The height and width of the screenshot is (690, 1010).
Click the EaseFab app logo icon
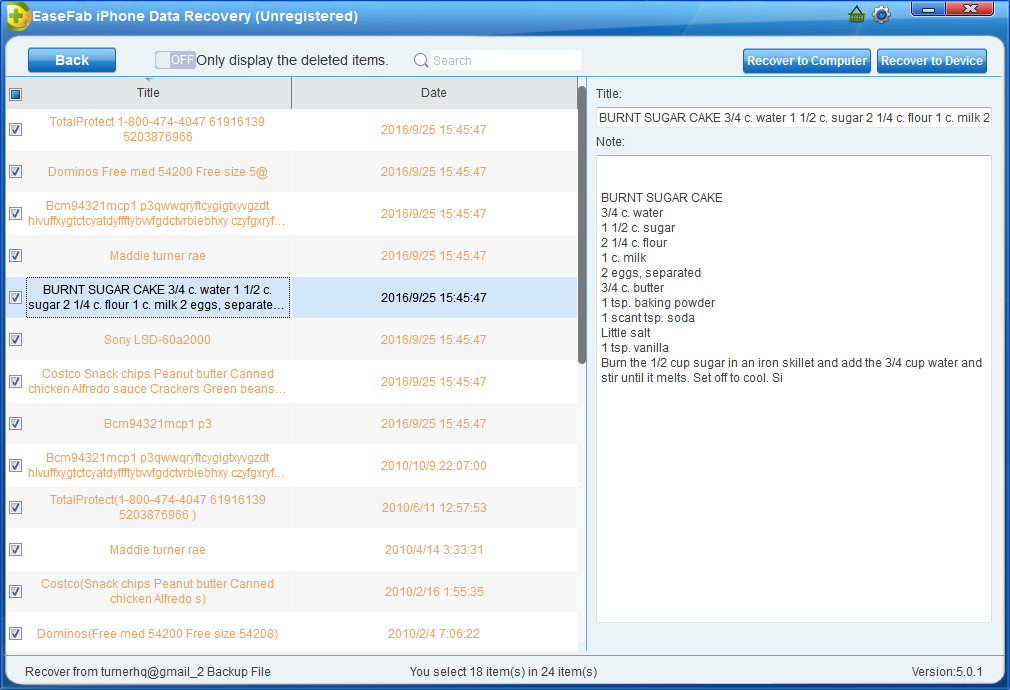[17, 16]
